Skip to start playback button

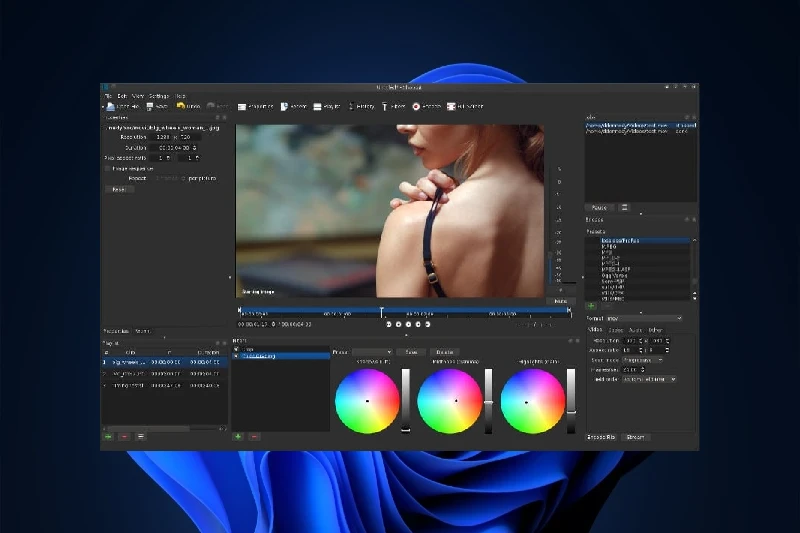(389, 324)
